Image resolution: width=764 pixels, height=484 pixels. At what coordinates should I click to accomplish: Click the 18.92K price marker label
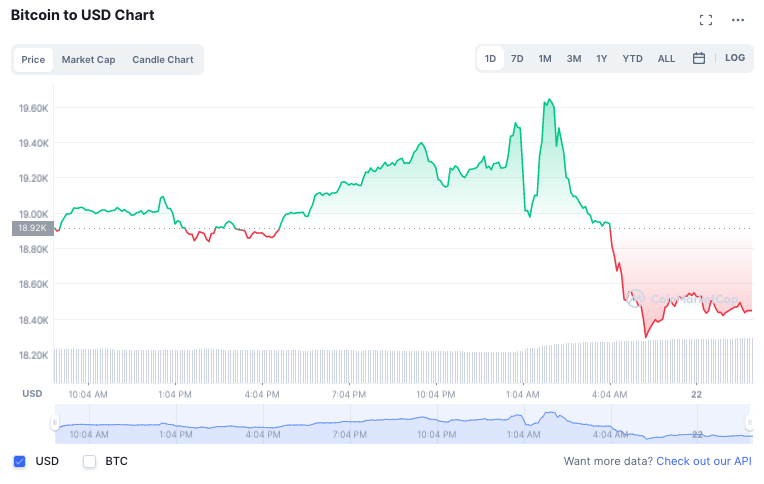33,228
